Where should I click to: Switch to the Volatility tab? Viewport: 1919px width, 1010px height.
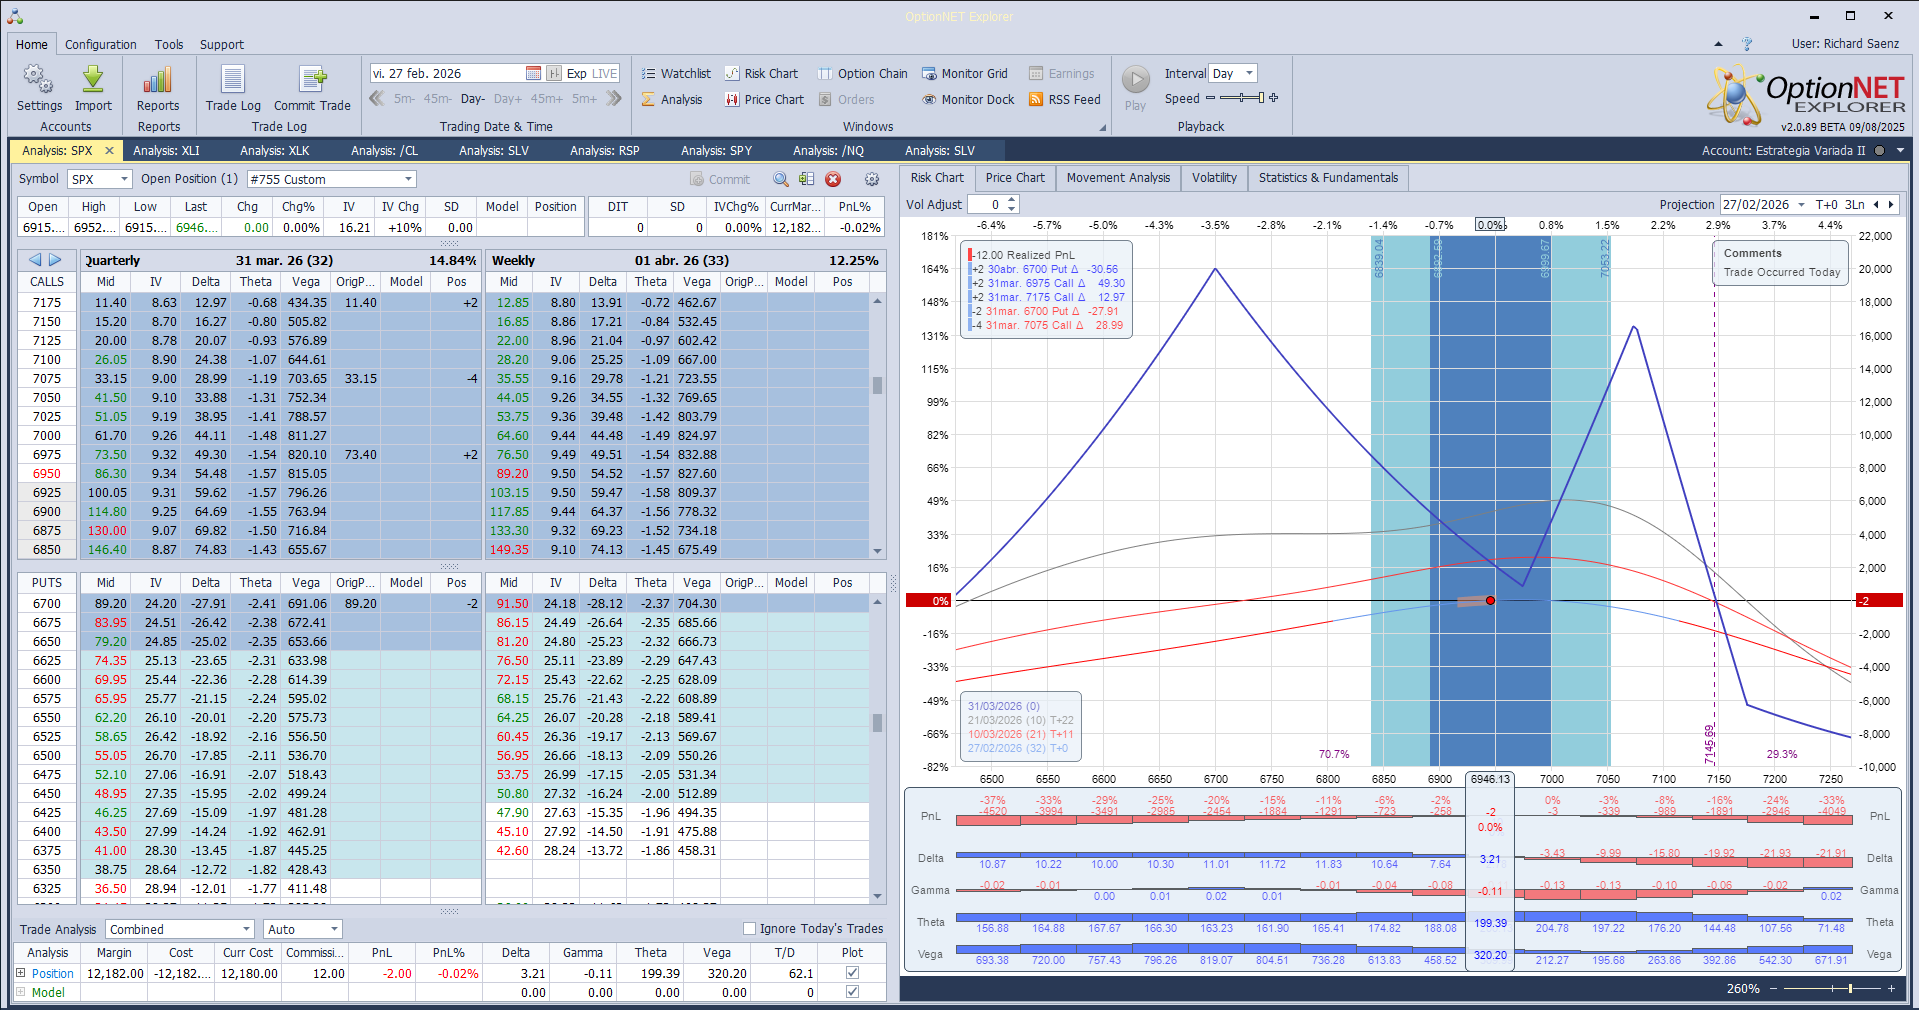[x=1214, y=178]
